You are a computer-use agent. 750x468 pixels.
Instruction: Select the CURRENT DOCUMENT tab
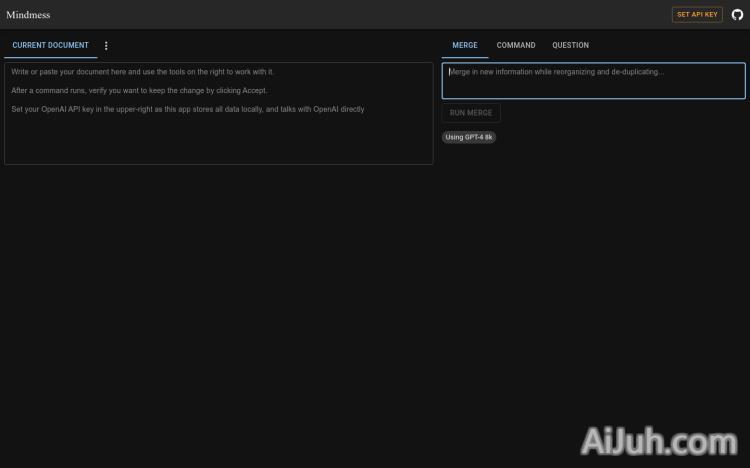50,45
